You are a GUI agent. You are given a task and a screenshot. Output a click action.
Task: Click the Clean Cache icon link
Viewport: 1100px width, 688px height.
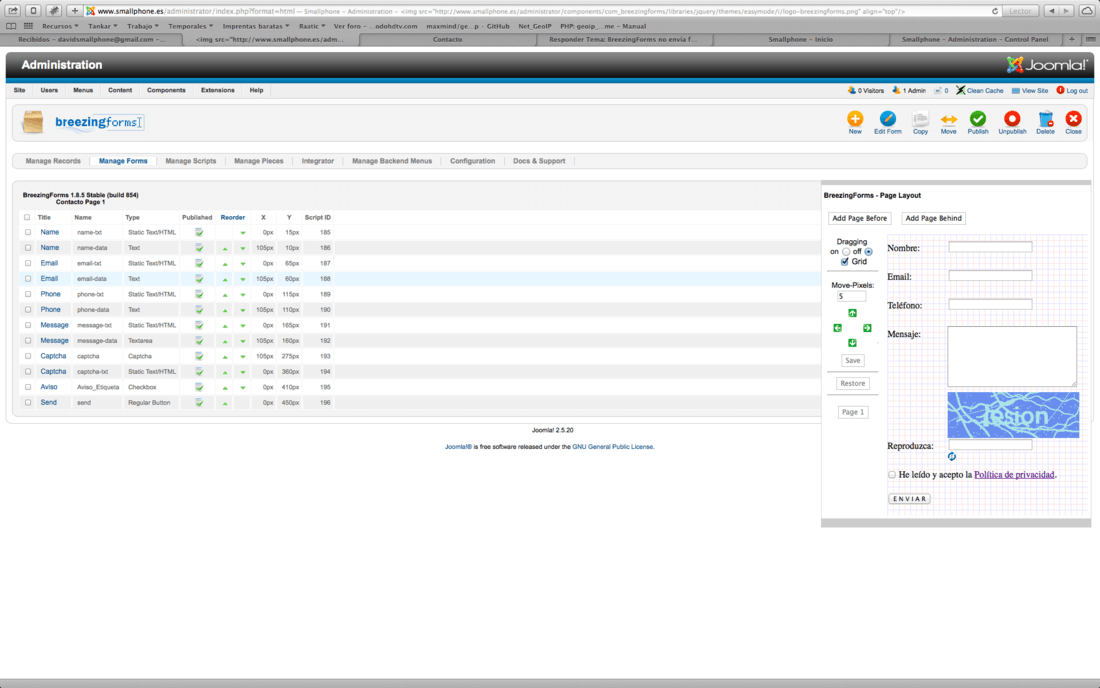click(x=979, y=90)
